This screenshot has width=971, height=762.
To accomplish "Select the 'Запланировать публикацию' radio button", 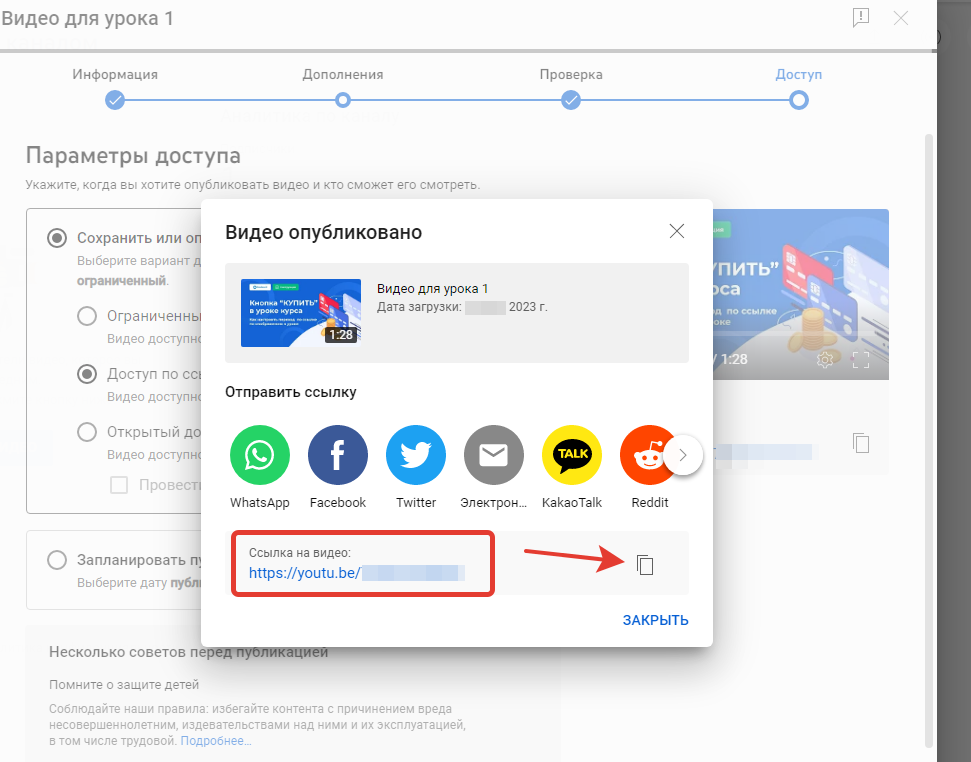I will (x=57, y=560).
